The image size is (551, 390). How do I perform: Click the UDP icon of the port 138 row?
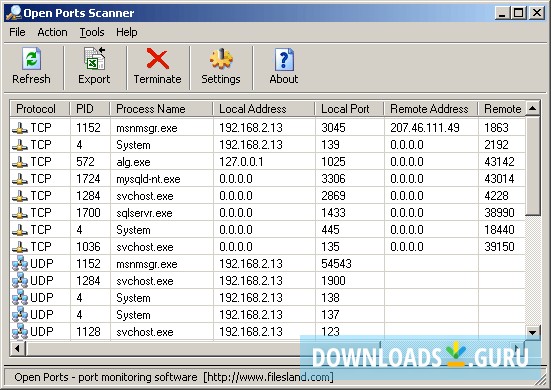tap(20, 298)
